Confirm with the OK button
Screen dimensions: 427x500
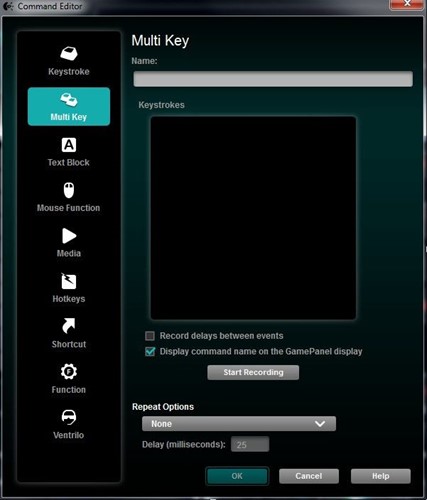[x=237, y=476]
